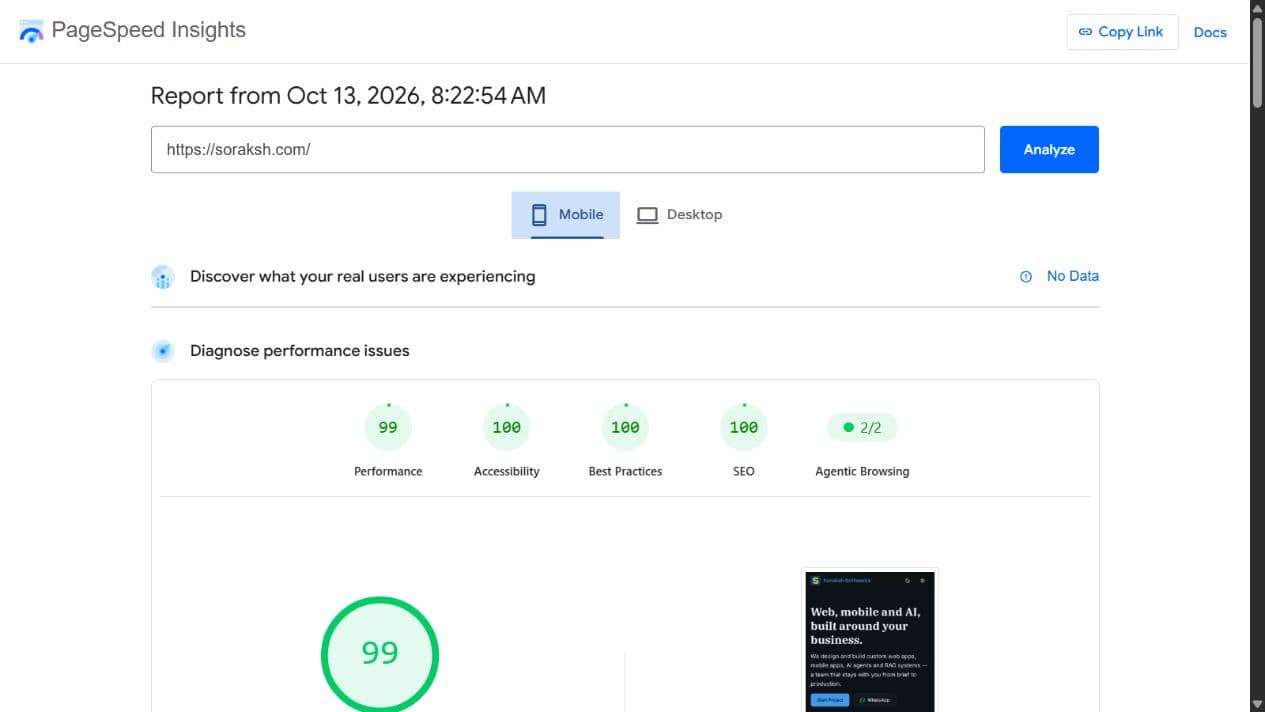1265x712 pixels.
Task: Switch to the Mobile tab
Action: pos(566,215)
